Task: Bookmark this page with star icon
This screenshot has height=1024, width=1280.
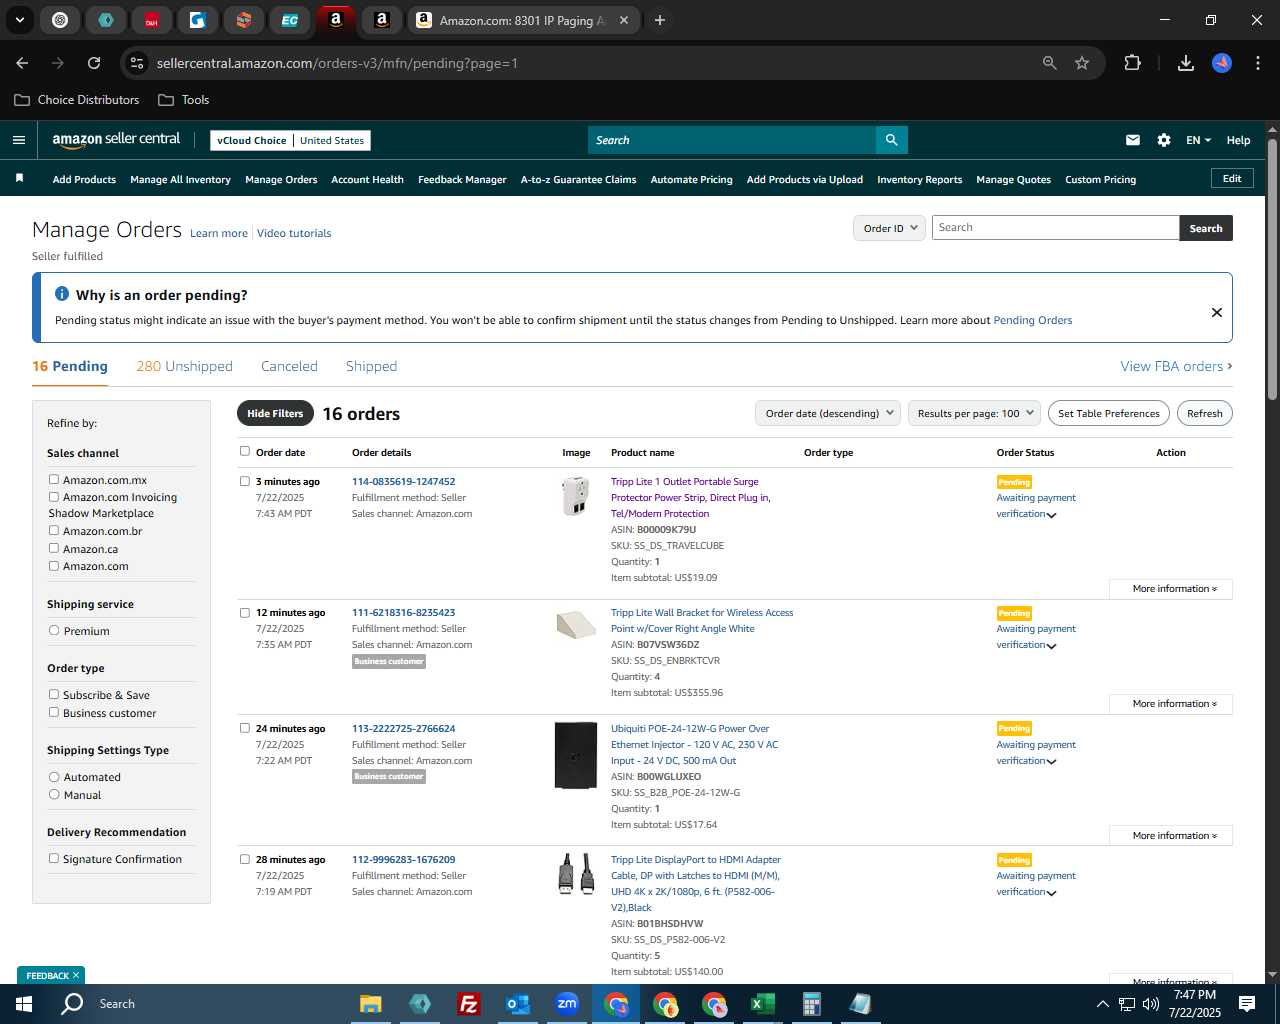Action: (1082, 63)
